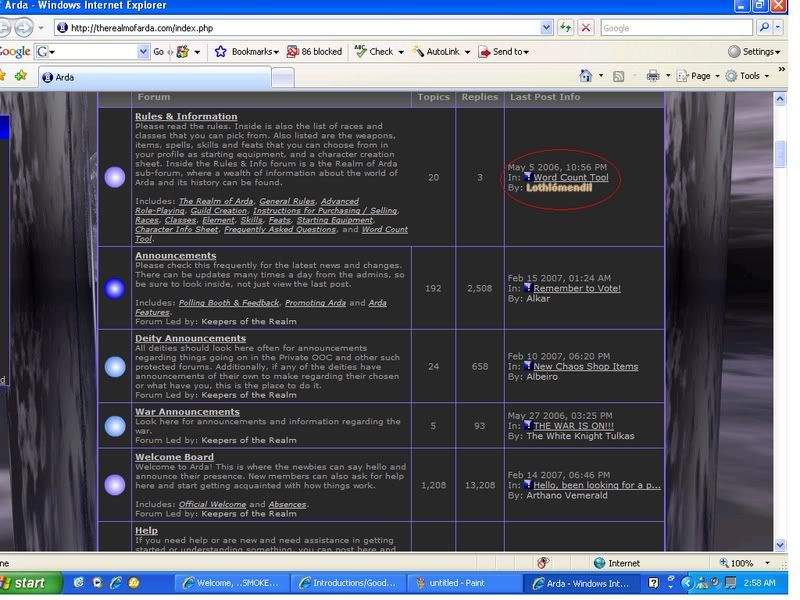This screenshot has height=600, width=800.
Task: Open the address bar URL dropdown
Action: [x=548, y=28]
